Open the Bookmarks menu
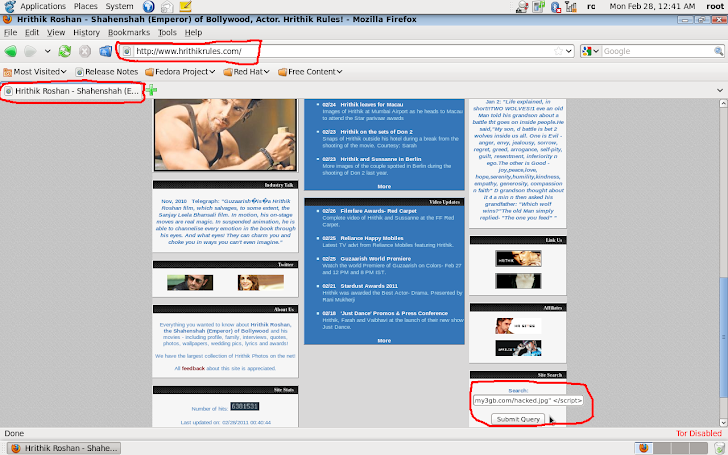728x455 pixels. coord(129,32)
